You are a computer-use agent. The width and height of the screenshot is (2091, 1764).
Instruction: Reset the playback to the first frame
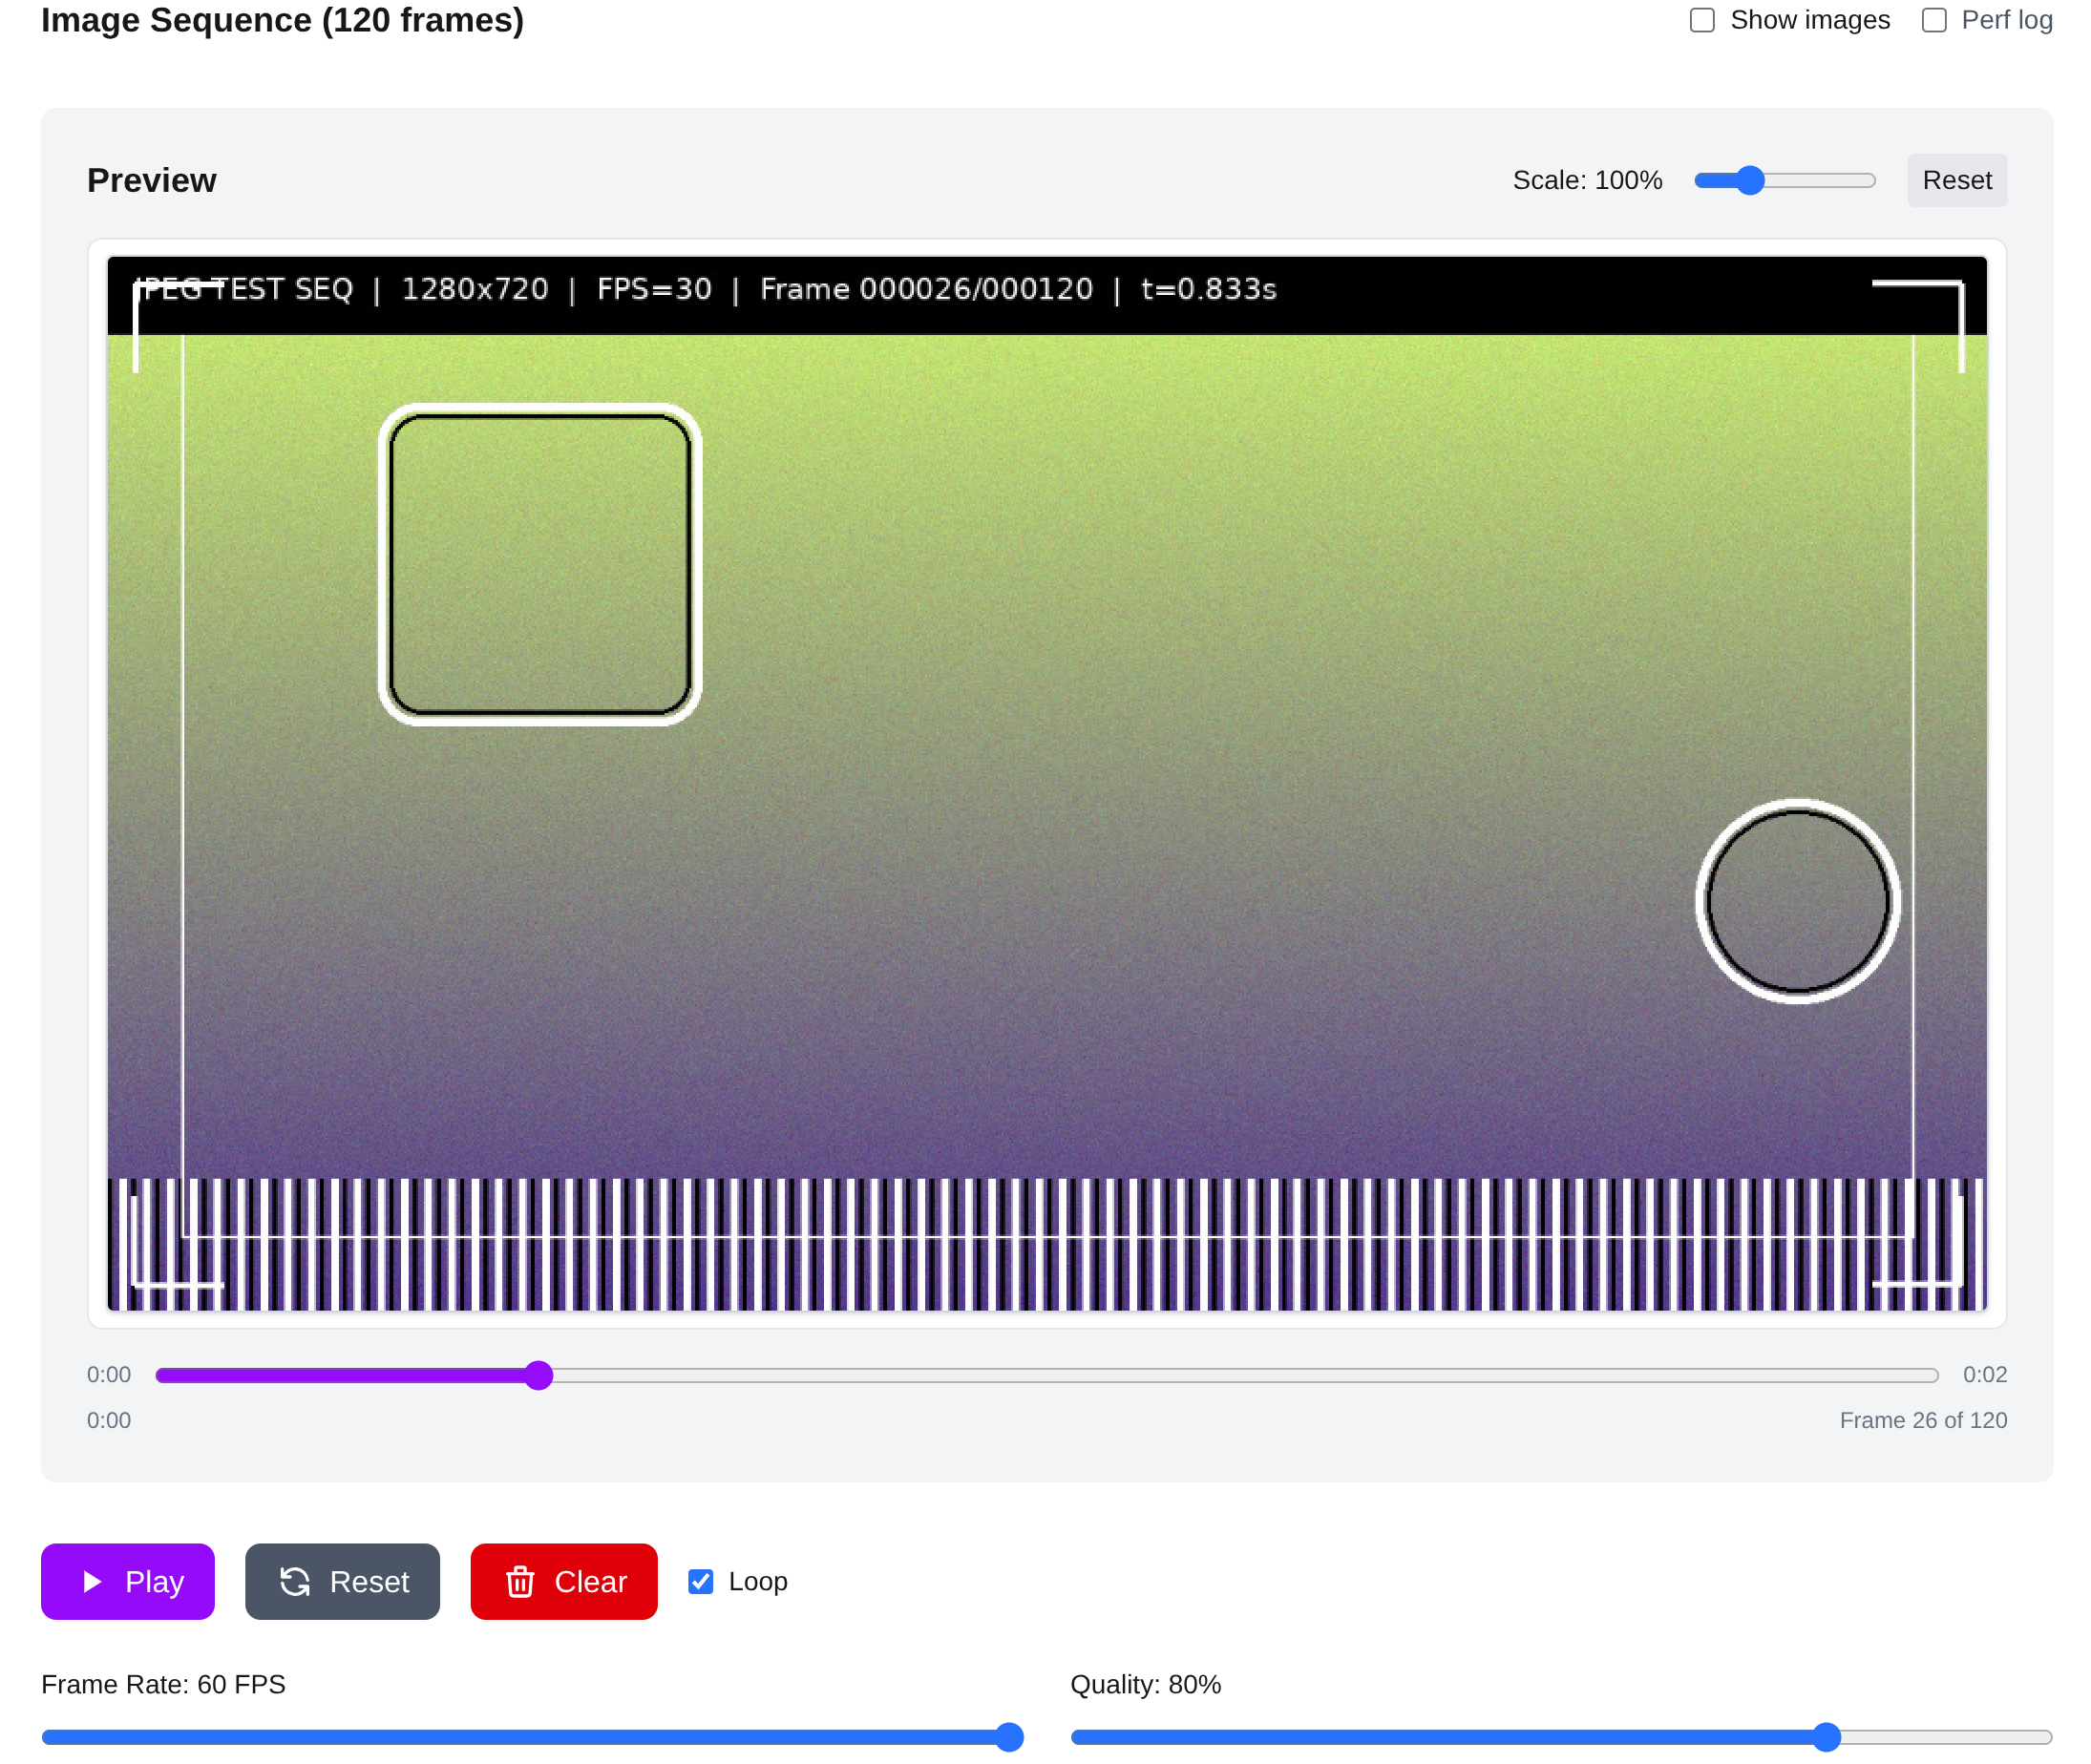pyautogui.click(x=342, y=1581)
